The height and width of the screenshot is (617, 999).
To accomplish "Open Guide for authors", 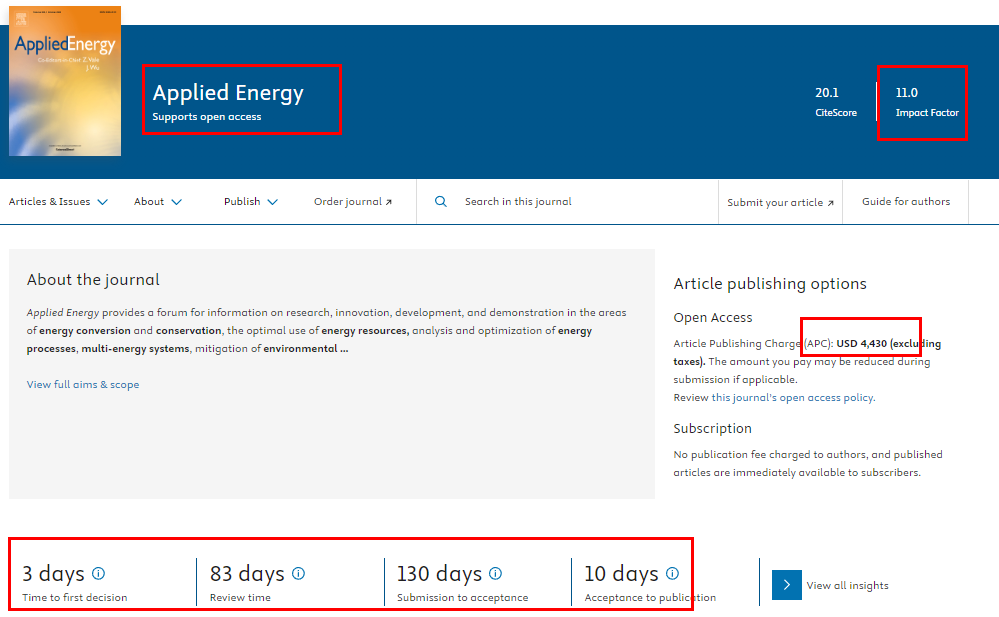I will (x=906, y=202).
